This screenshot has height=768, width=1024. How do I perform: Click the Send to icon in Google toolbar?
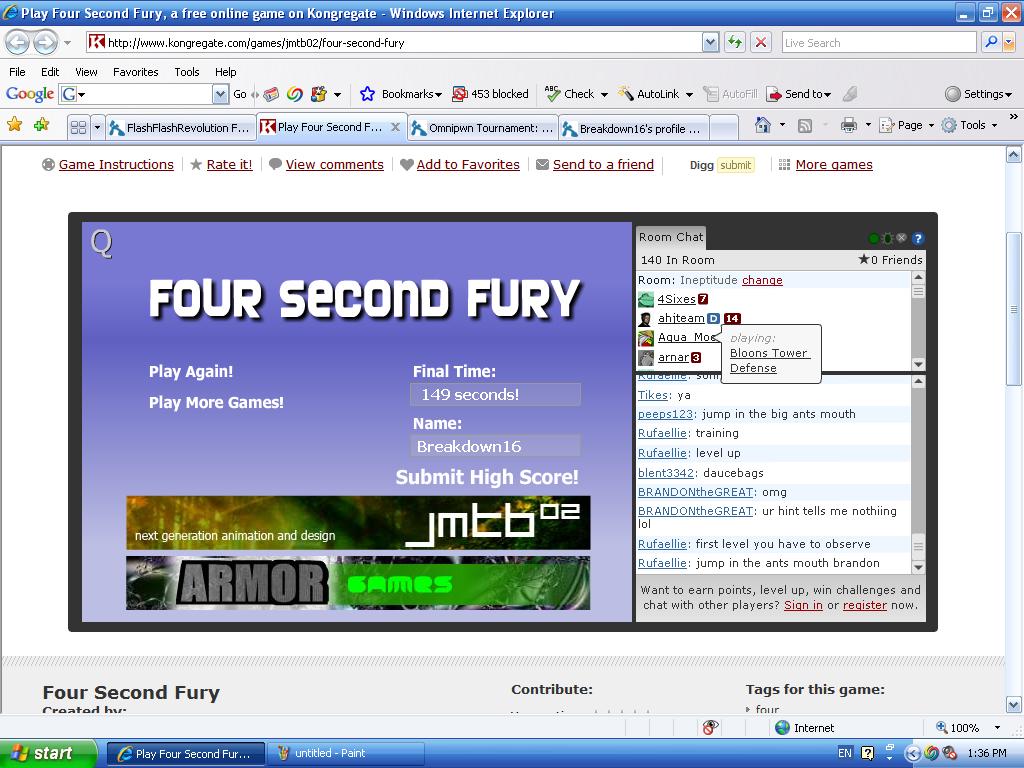pyautogui.click(x=774, y=94)
